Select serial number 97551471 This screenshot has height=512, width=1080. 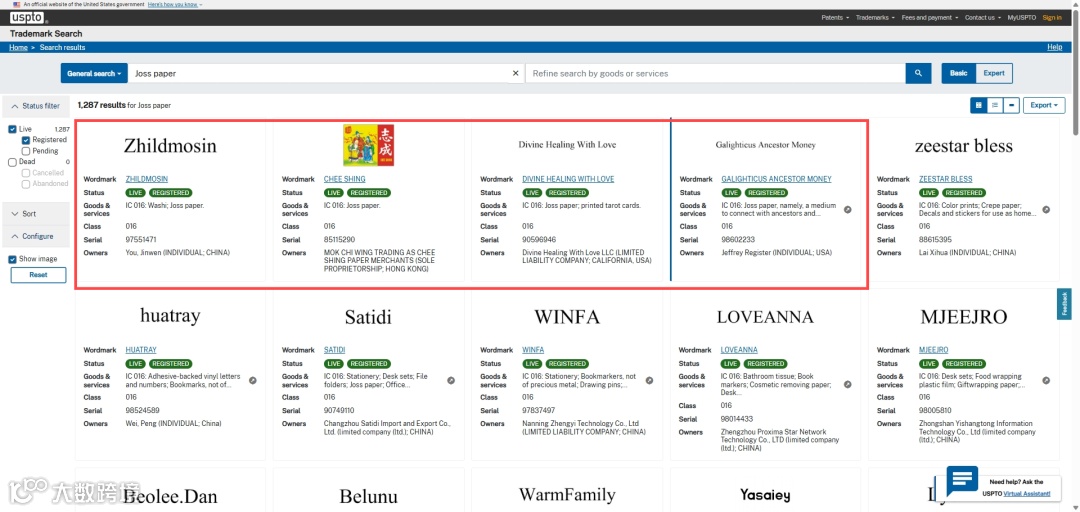coord(141,240)
